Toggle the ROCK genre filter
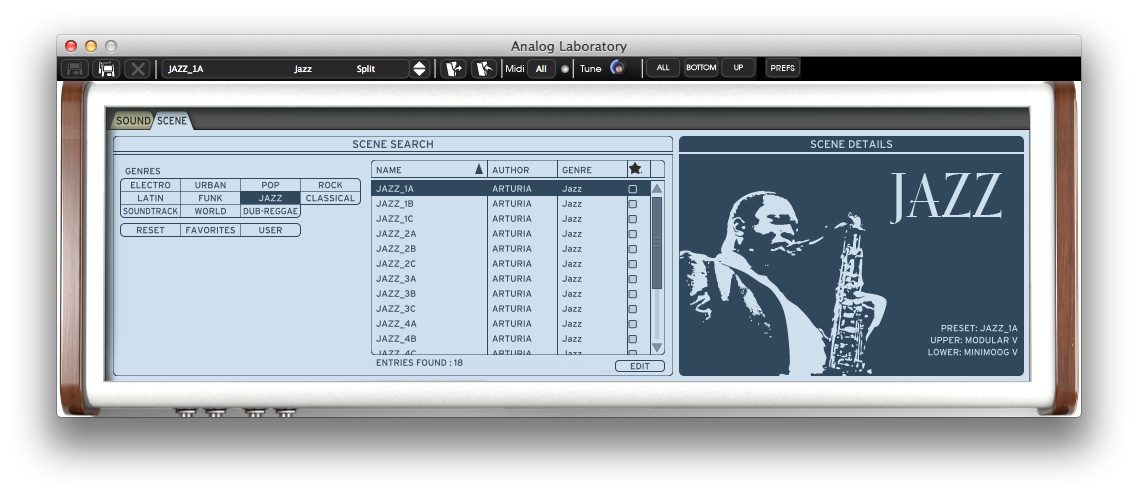The image size is (1138, 496). 330,185
